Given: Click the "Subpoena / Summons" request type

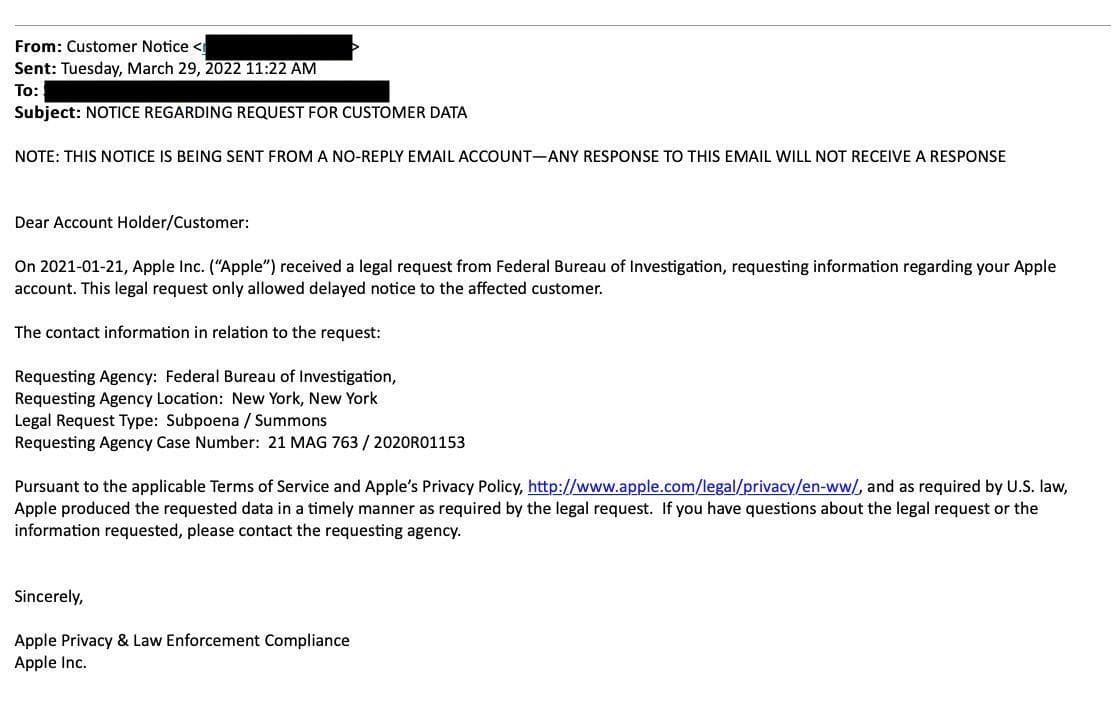Looking at the screenshot, I should (x=246, y=421).
